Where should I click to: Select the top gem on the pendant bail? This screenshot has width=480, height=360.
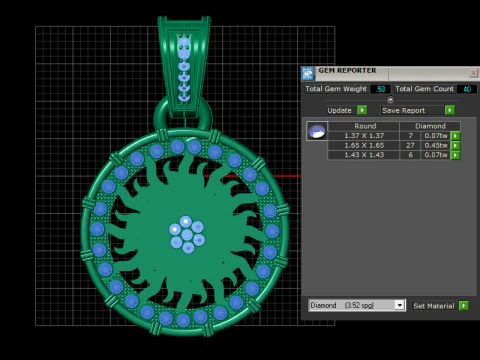(184, 43)
